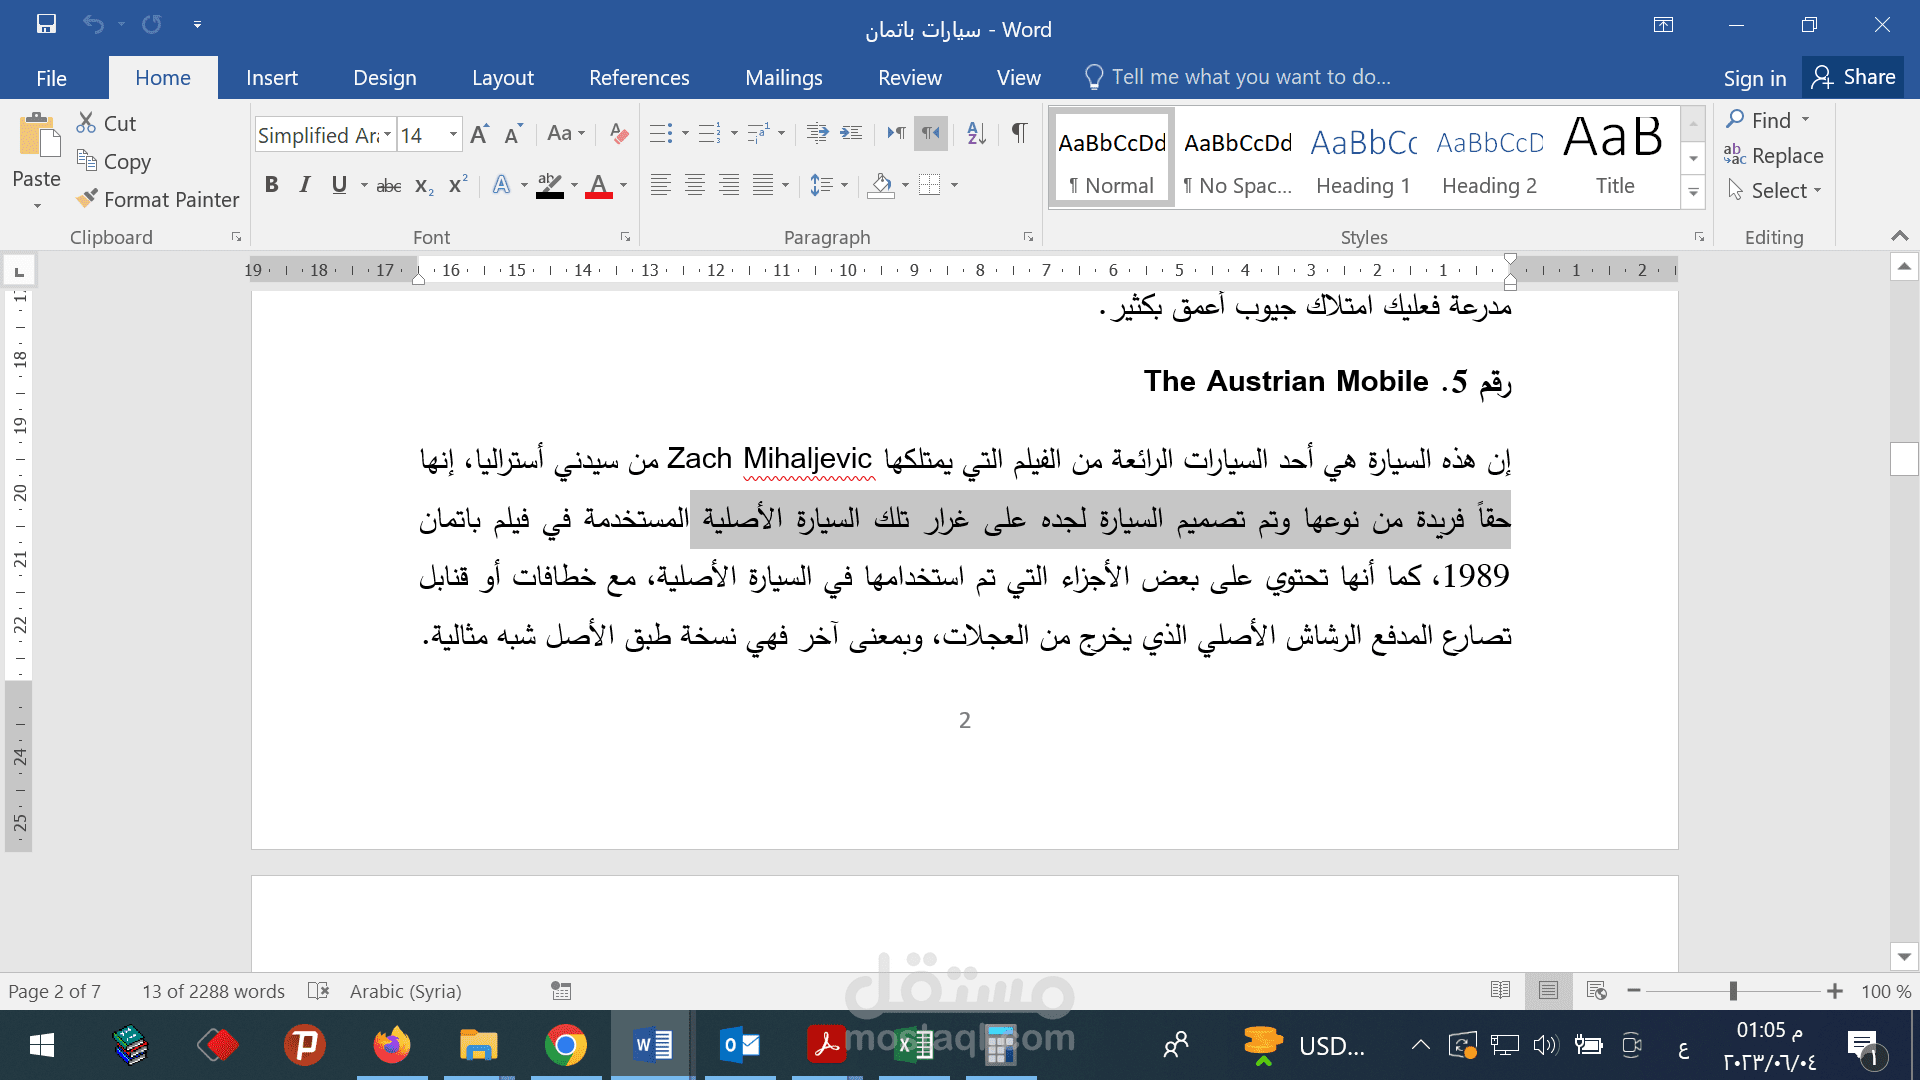Click Arabic (Syria) language indicator
Viewport: 1920px width, 1080px height.
click(x=405, y=991)
